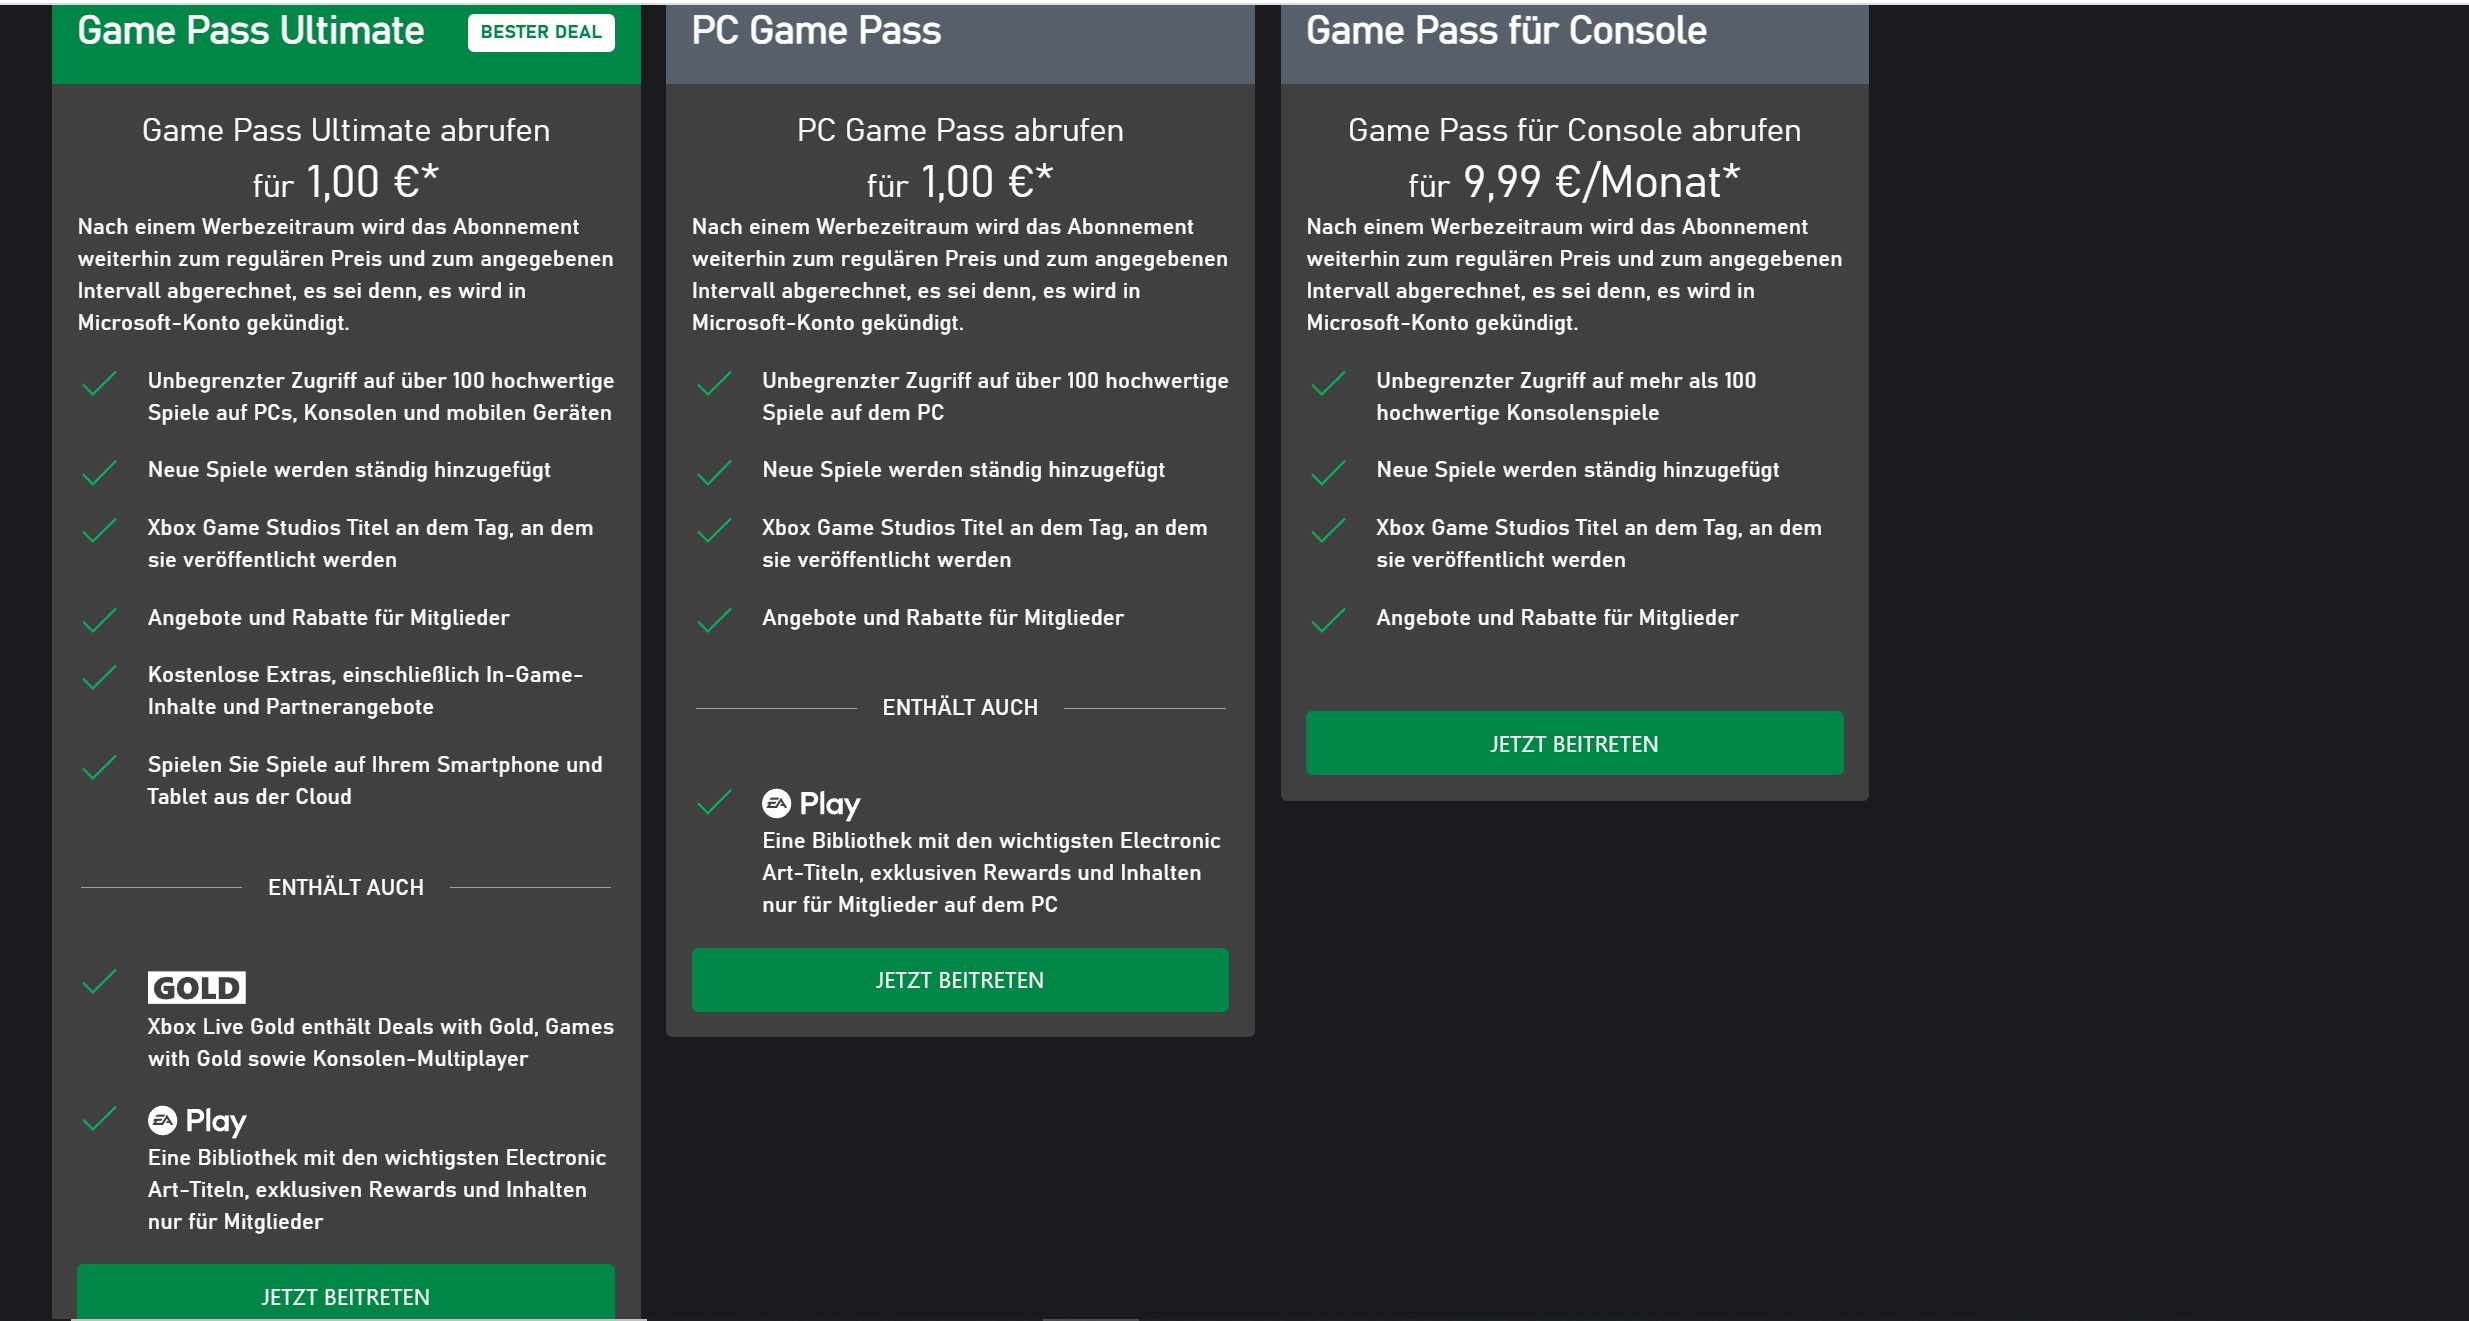Click checkmark beside Console 'Angebote und Rabatte'

point(1328,620)
